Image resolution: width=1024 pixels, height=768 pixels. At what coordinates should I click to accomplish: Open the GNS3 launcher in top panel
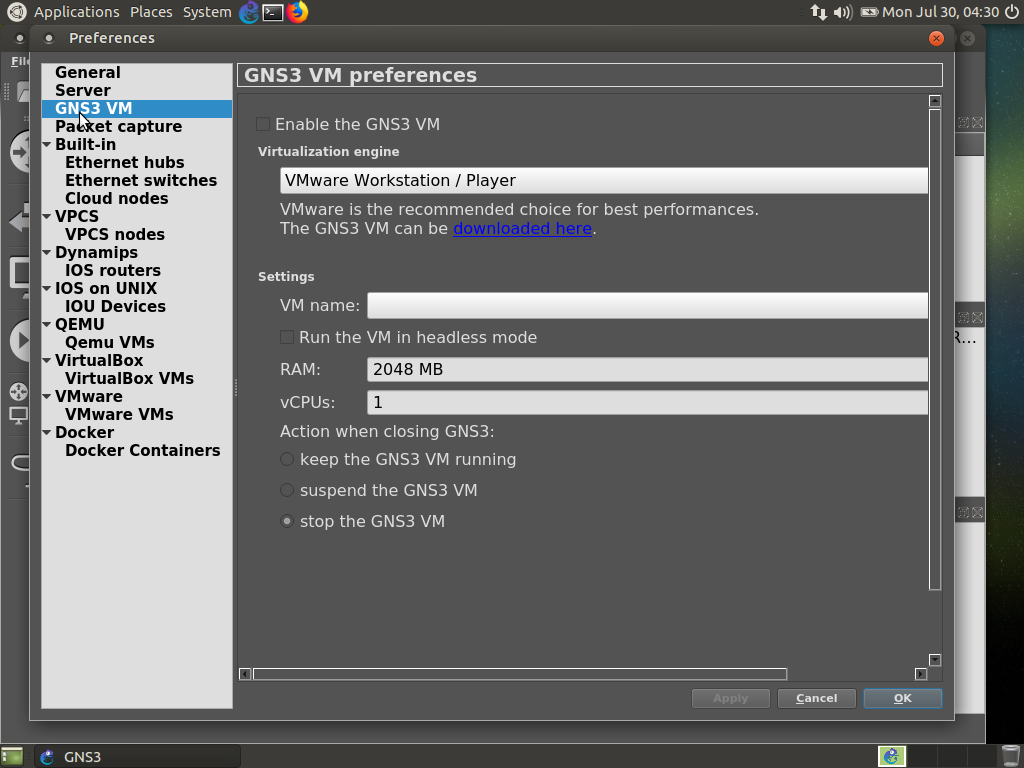click(x=249, y=12)
